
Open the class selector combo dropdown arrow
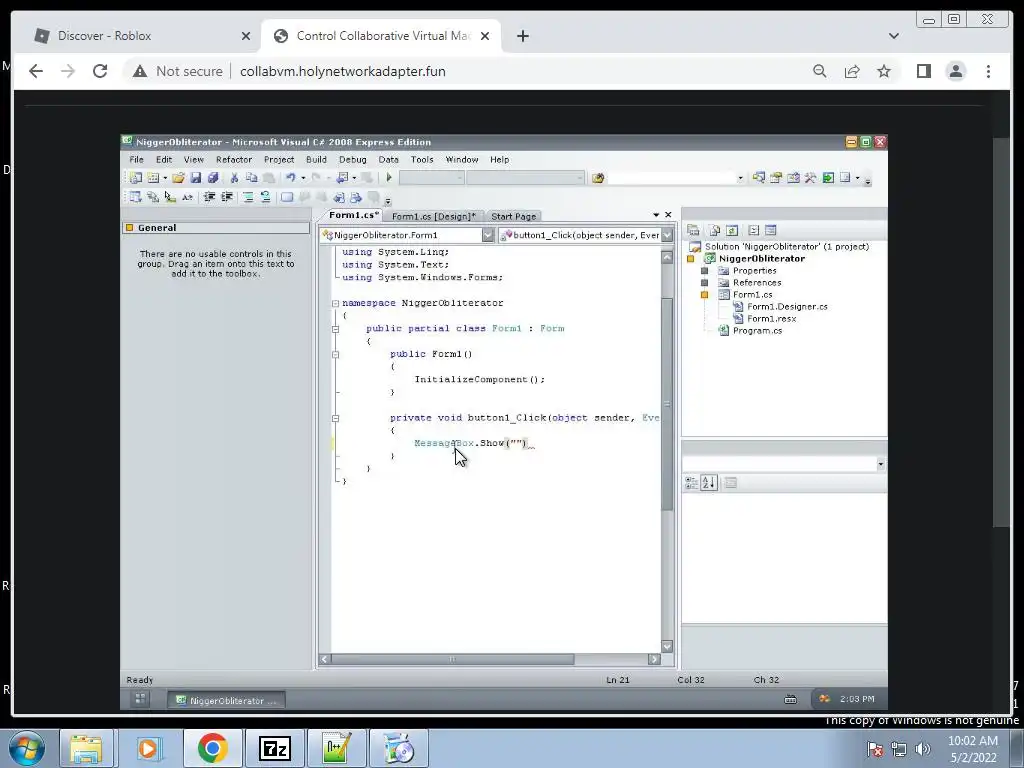(488, 235)
